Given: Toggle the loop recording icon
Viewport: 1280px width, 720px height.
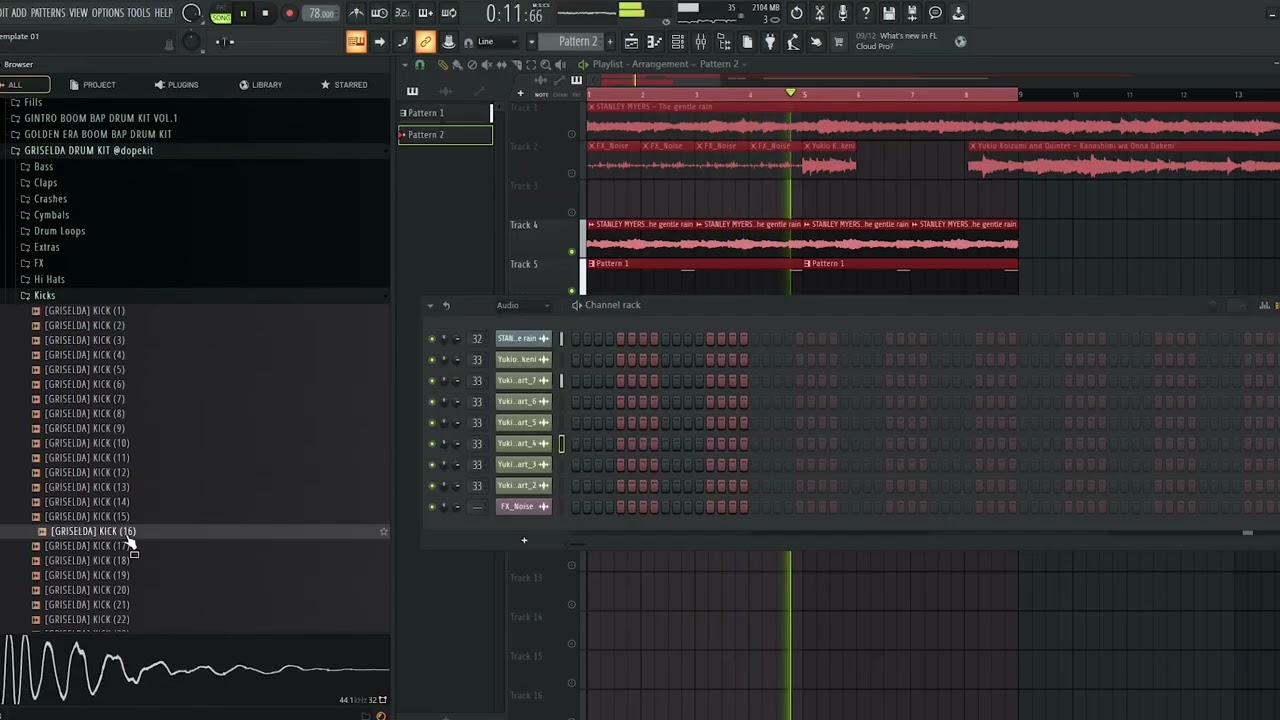Looking at the screenshot, I should [449, 13].
